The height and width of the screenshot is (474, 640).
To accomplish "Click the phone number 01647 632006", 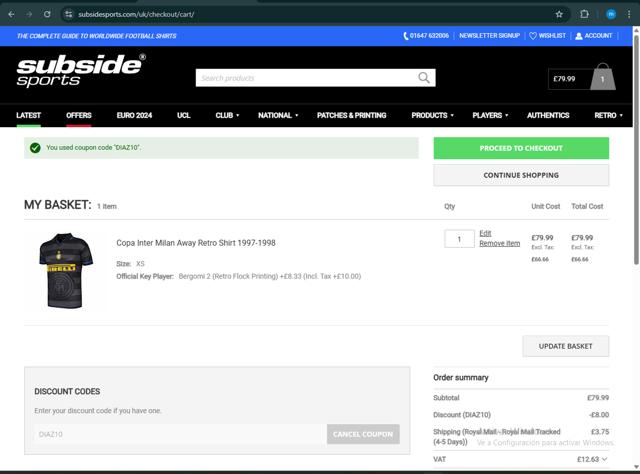I will coord(429,36).
